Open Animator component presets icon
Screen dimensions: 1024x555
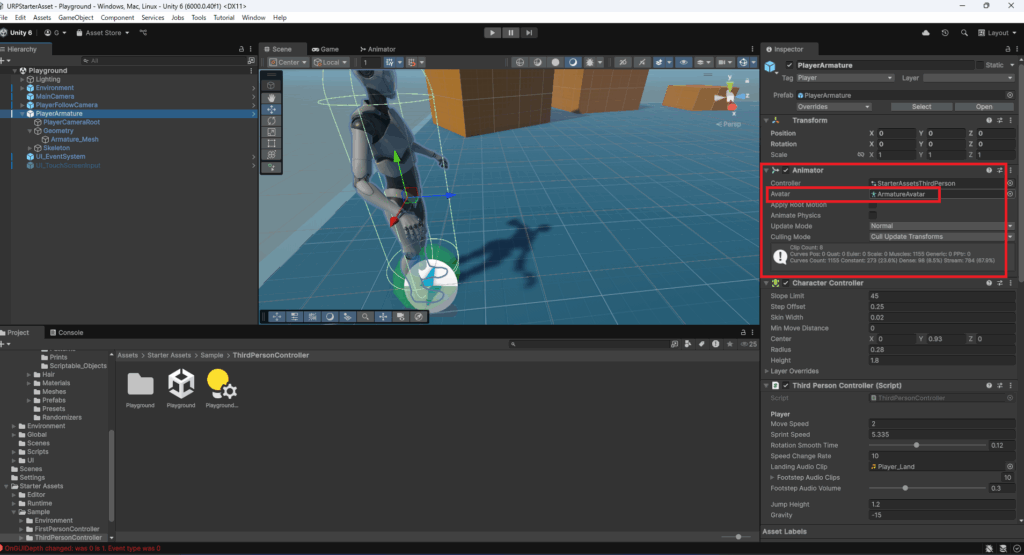1000,170
